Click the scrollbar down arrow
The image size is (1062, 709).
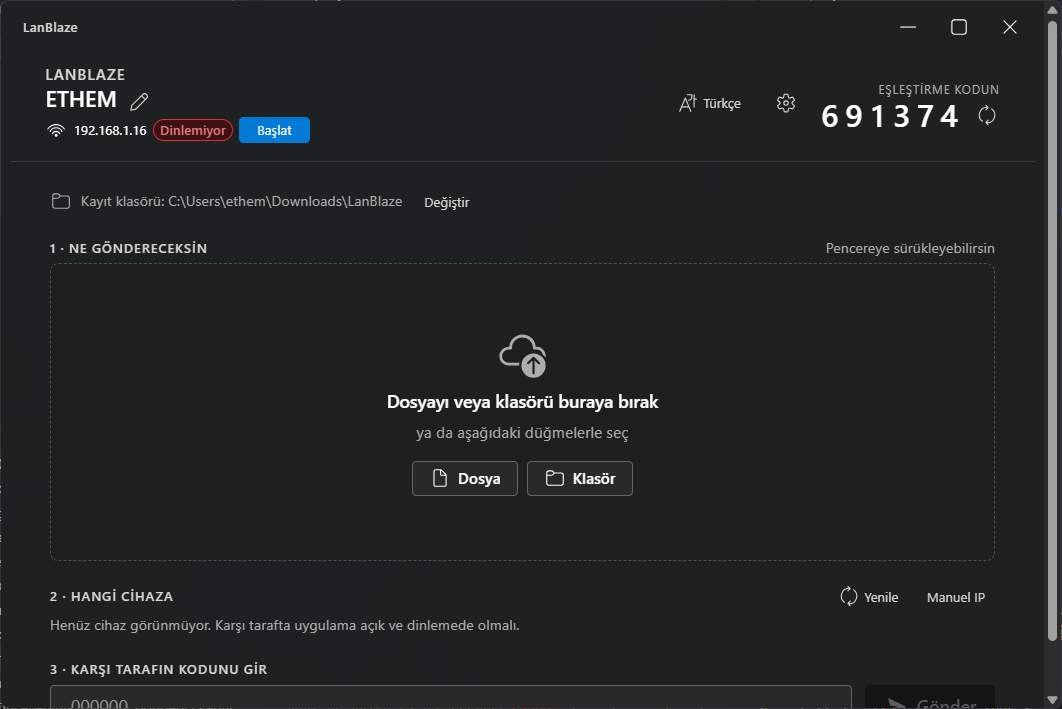point(1052,700)
